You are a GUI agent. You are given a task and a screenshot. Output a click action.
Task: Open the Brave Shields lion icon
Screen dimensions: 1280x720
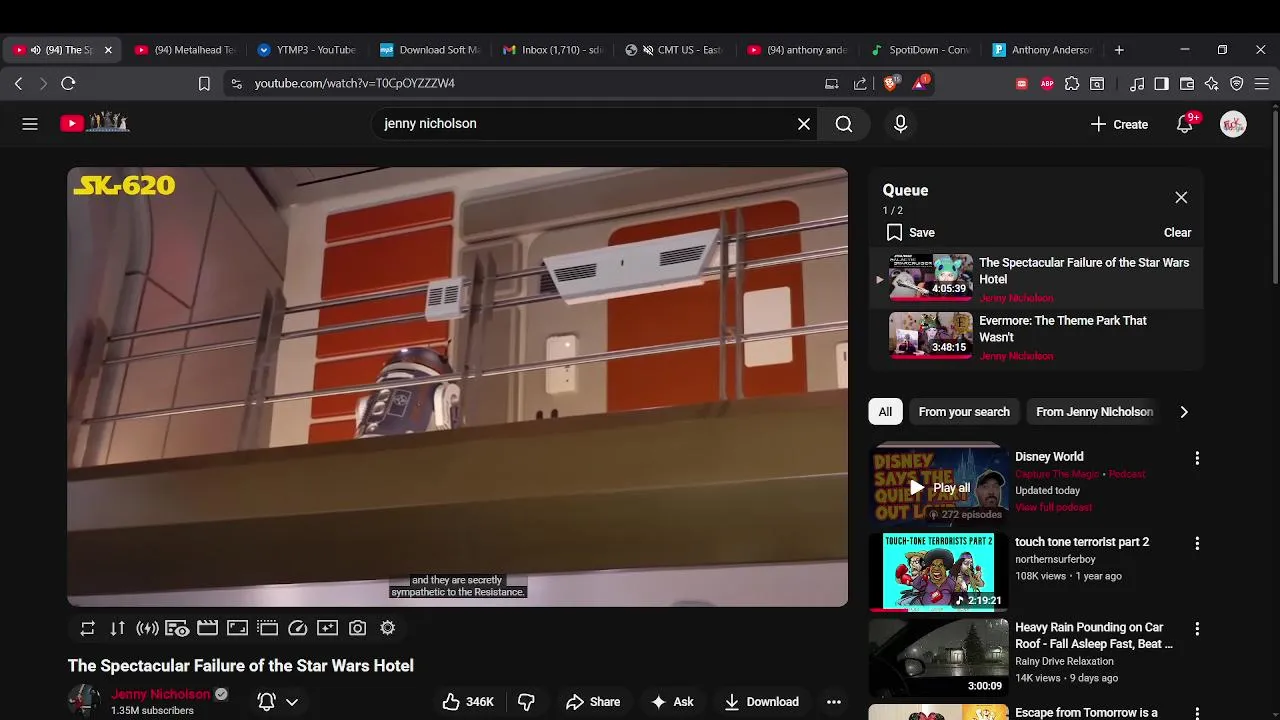tap(890, 83)
